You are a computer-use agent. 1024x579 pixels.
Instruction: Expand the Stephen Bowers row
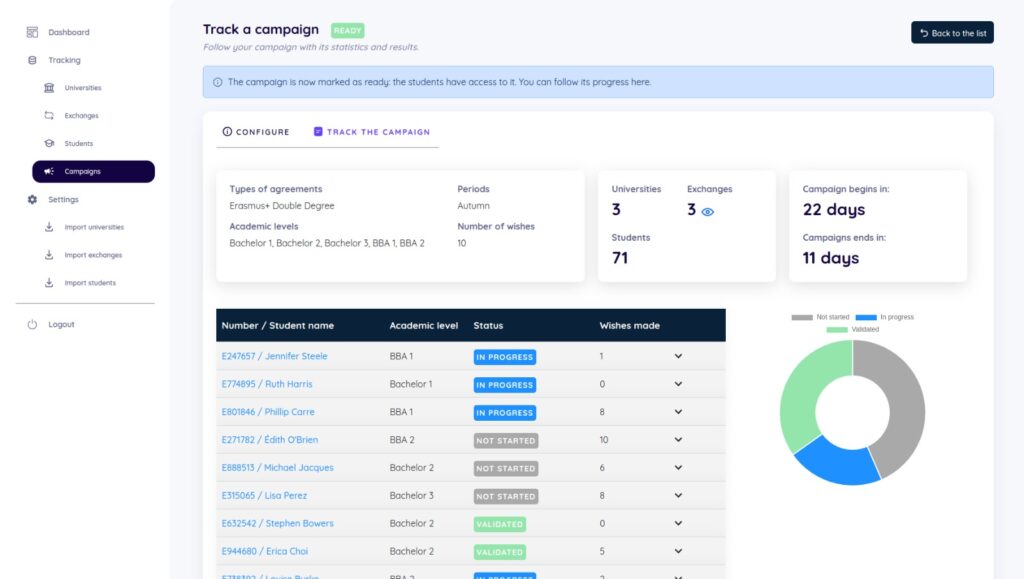[x=679, y=523]
